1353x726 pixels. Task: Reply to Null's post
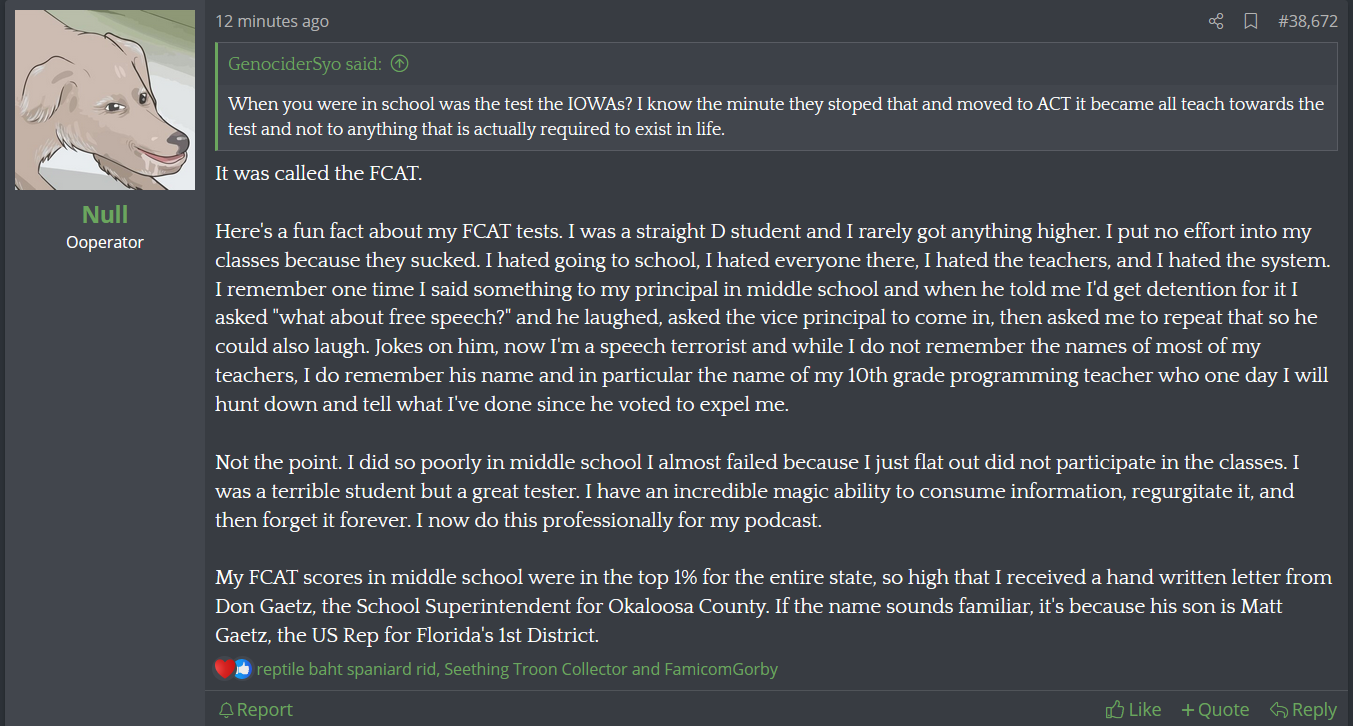coord(1303,709)
